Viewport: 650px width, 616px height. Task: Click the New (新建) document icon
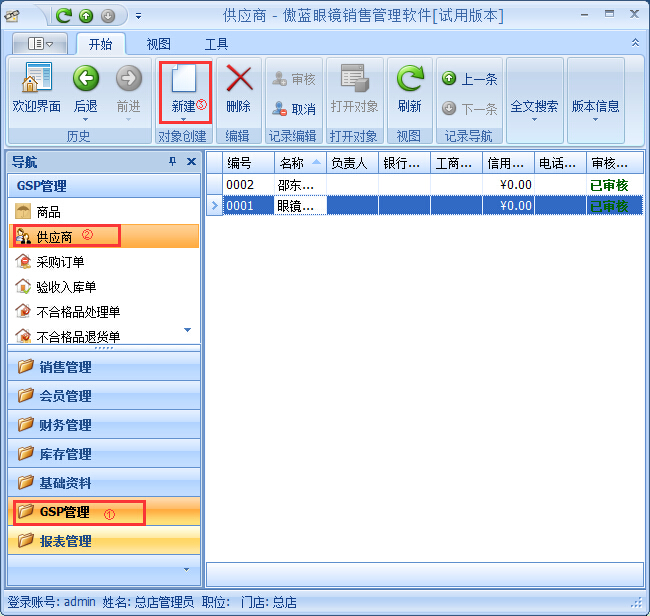coord(184,80)
